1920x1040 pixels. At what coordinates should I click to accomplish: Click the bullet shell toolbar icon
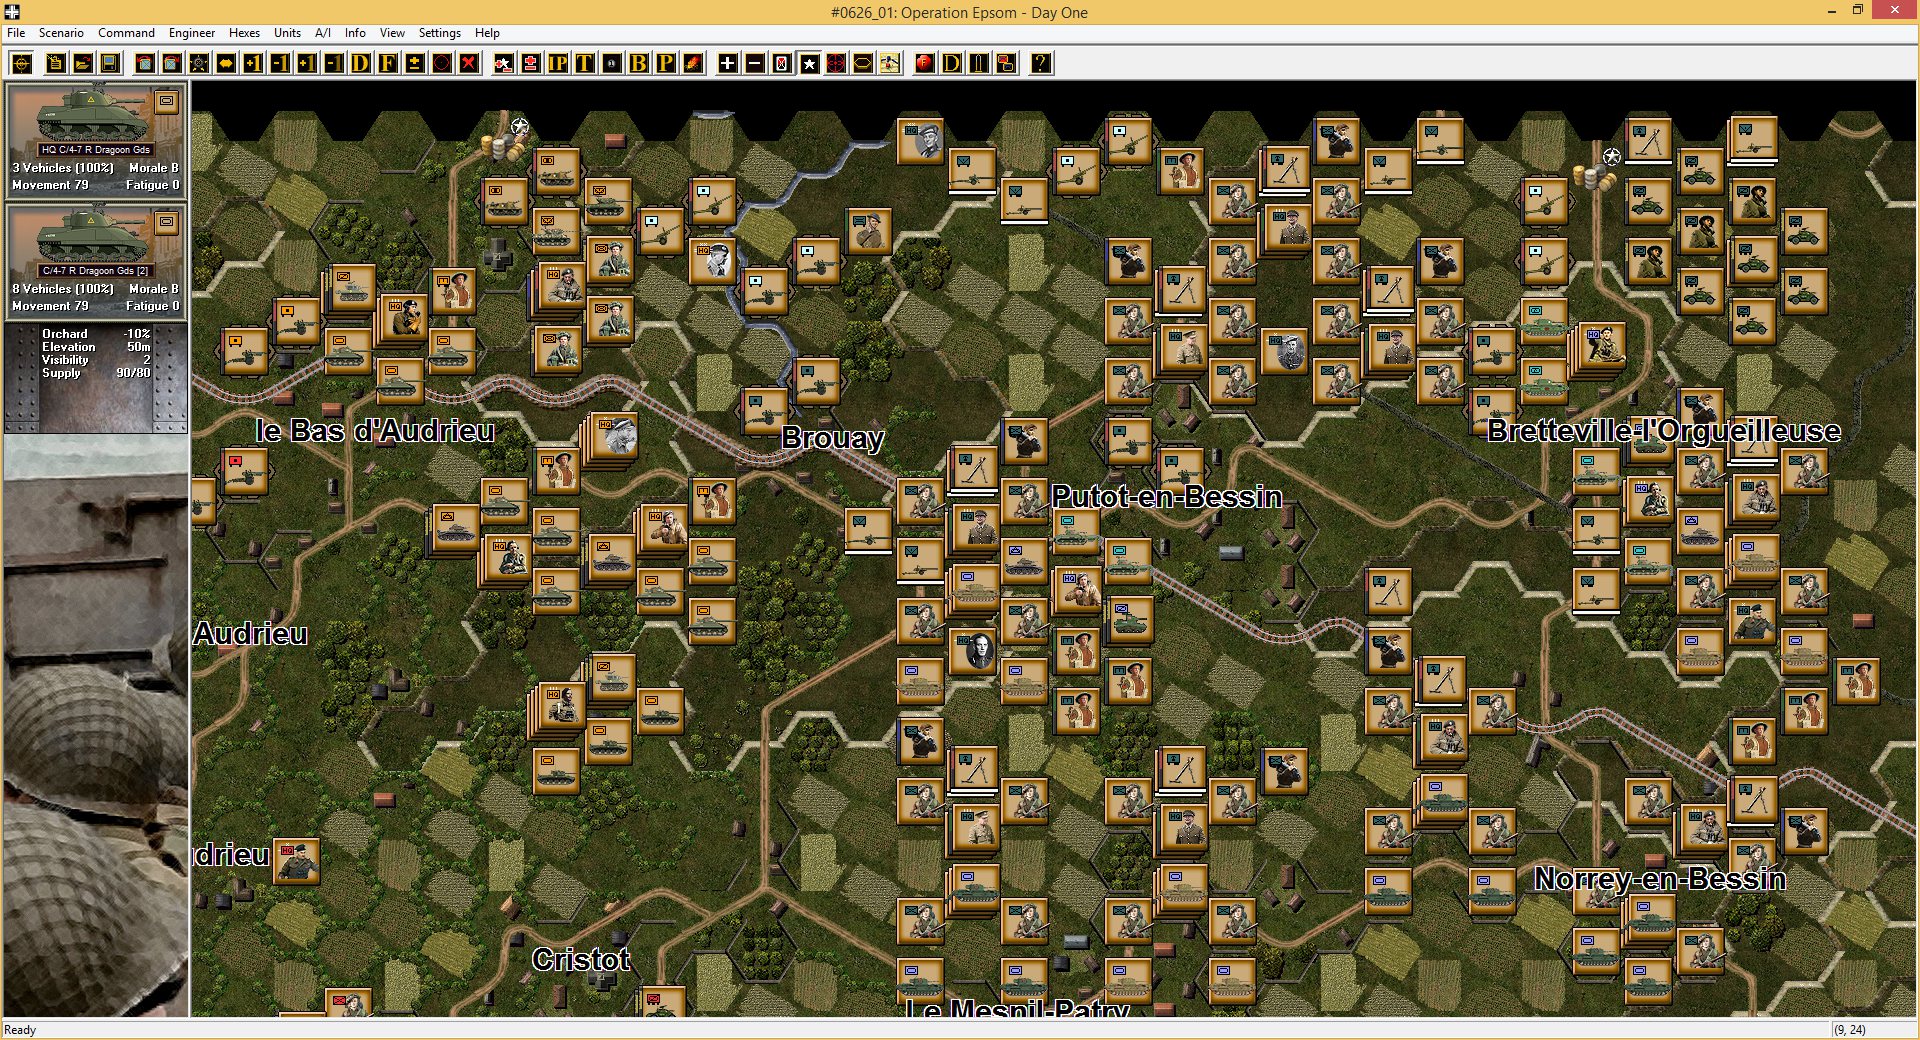pos(979,64)
